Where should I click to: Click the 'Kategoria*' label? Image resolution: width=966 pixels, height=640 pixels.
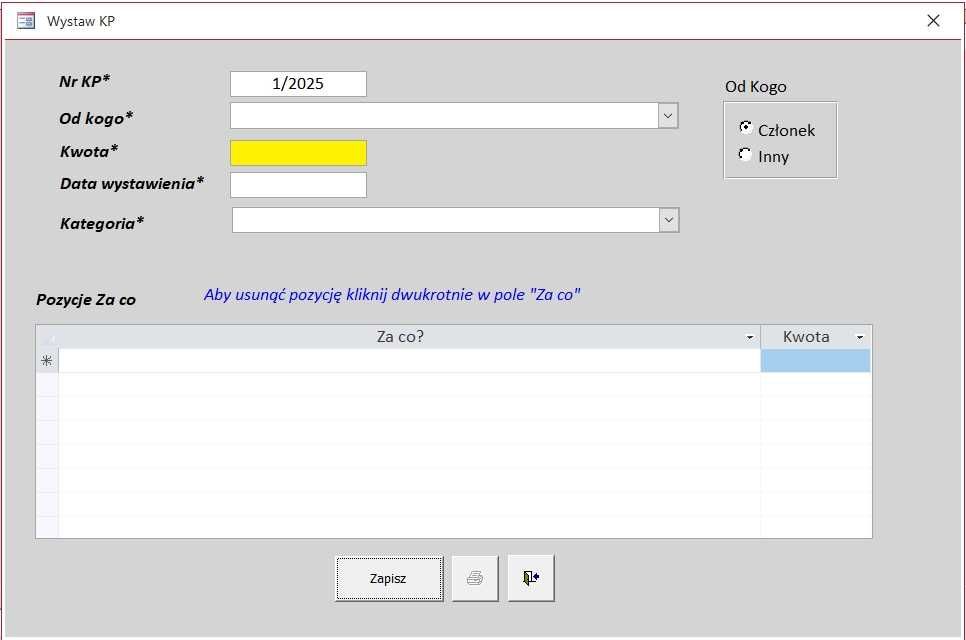[x=102, y=223]
